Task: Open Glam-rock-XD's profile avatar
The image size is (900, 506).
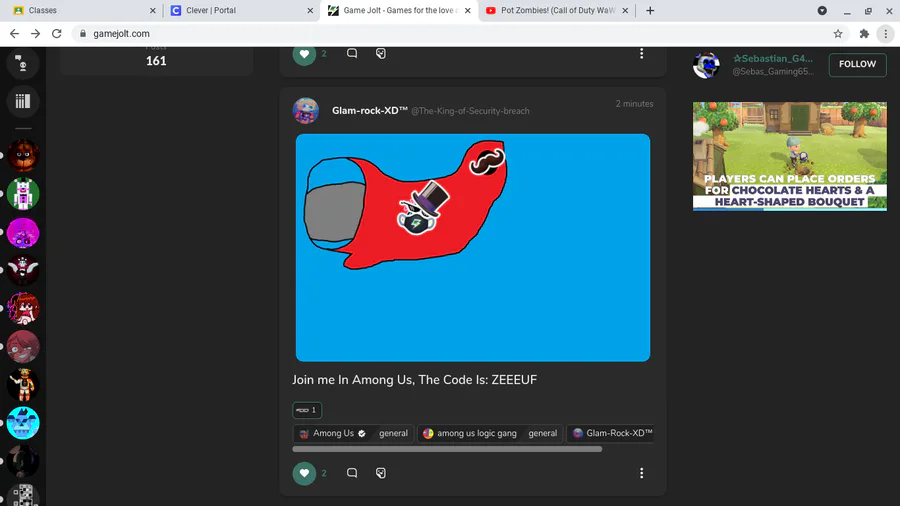Action: click(x=305, y=111)
